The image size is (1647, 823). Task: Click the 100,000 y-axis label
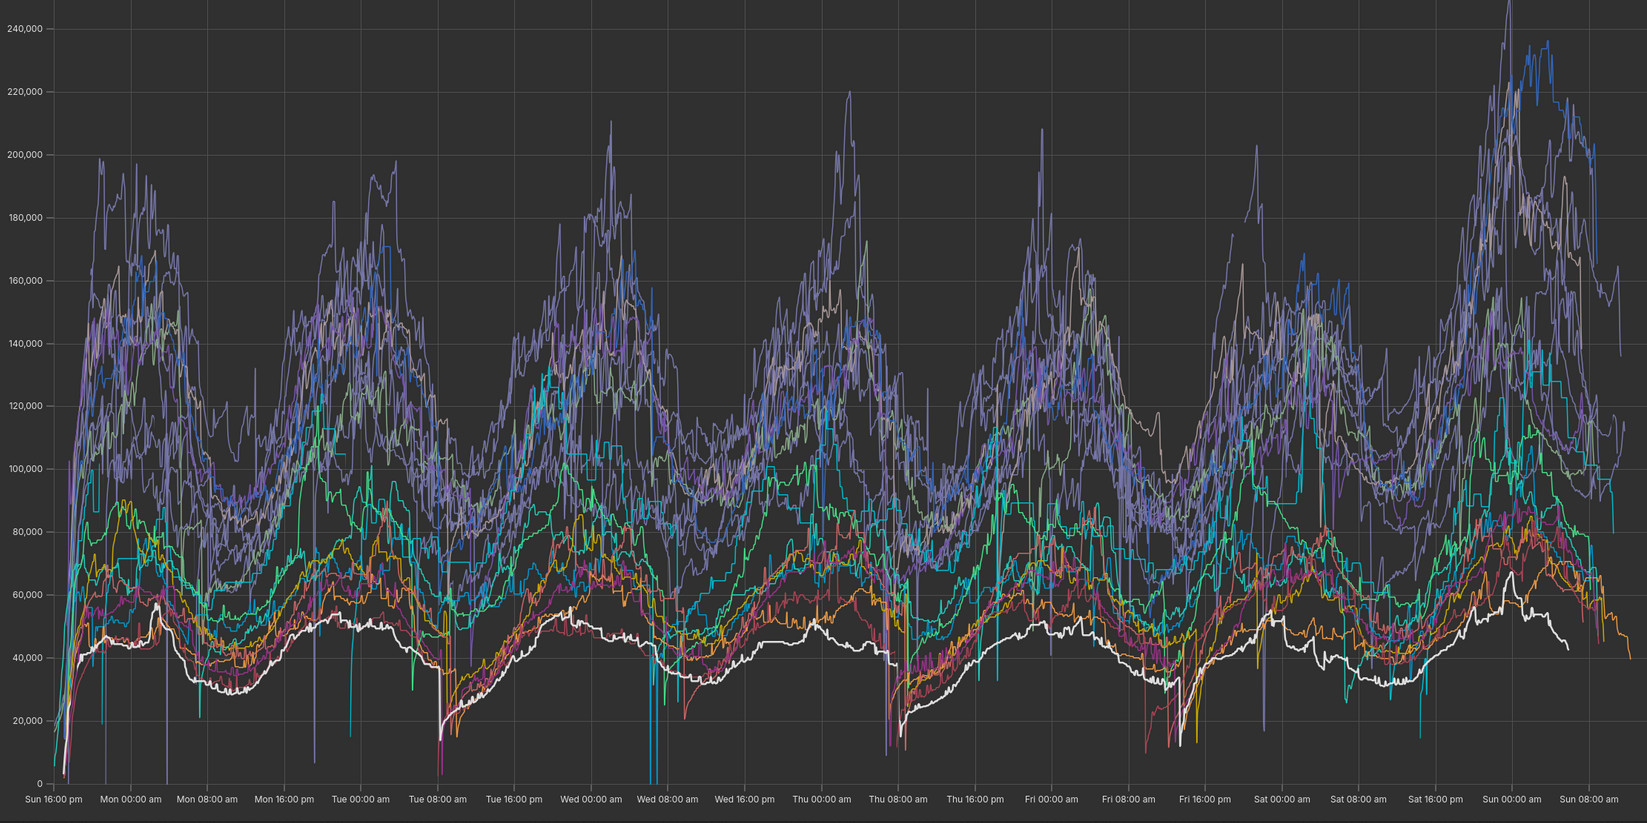(24, 469)
